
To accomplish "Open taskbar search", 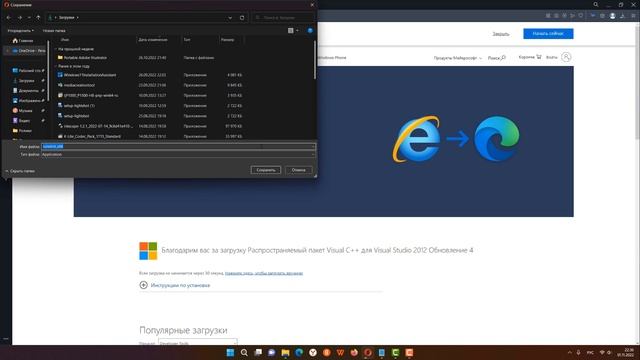I will (x=244, y=353).
